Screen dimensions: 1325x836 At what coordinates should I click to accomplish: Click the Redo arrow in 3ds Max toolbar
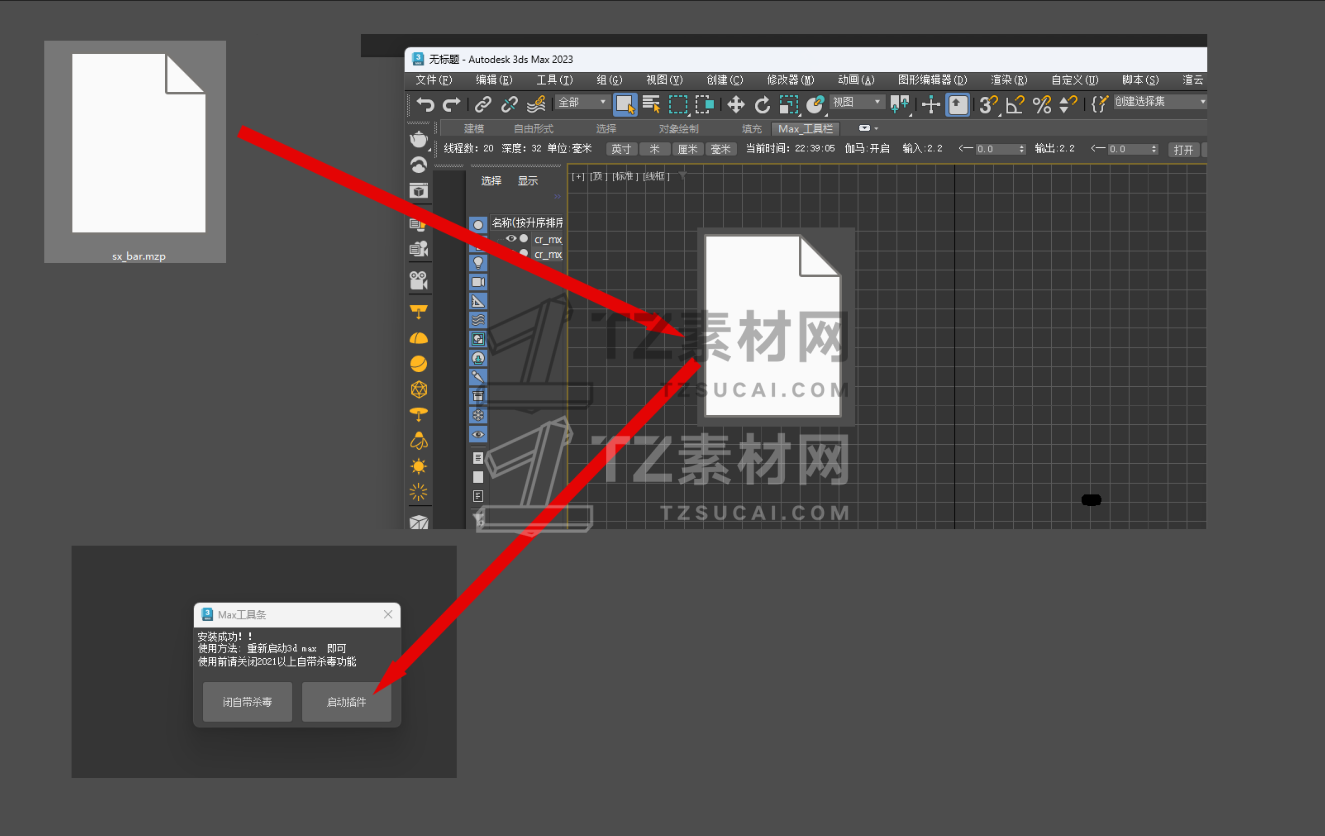(452, 104)
